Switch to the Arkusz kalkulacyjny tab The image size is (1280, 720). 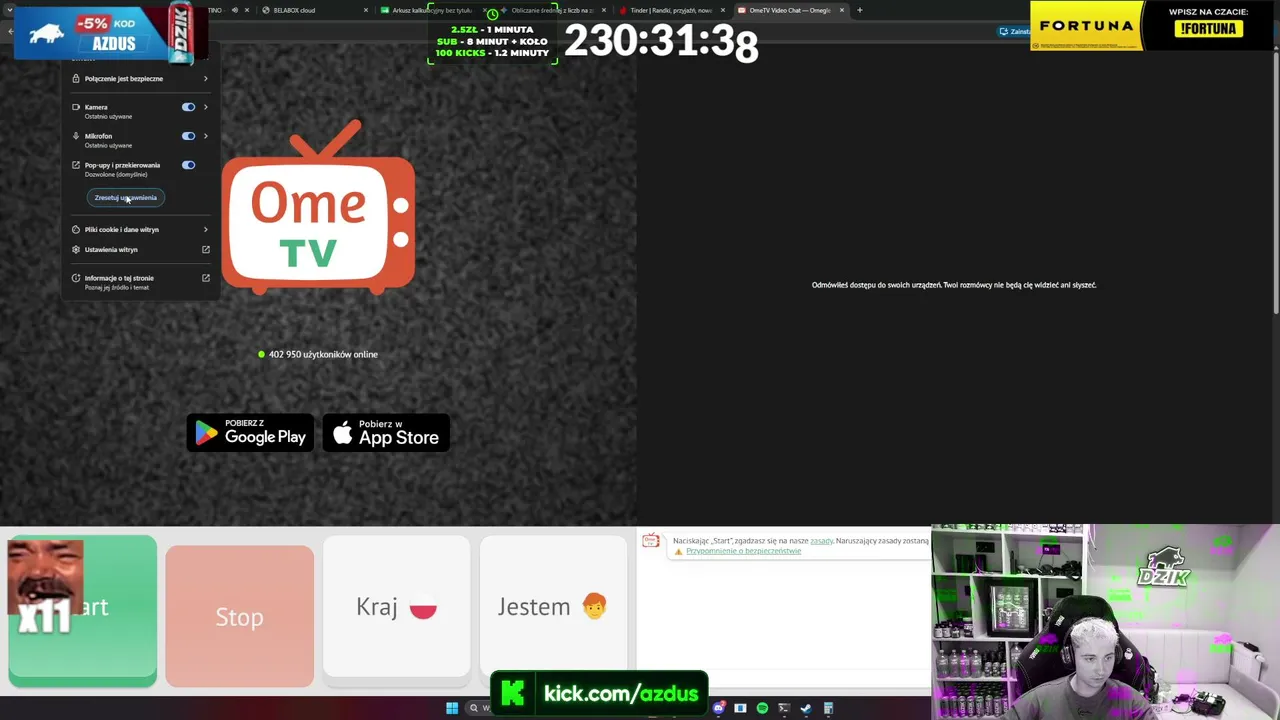(433, 10)
